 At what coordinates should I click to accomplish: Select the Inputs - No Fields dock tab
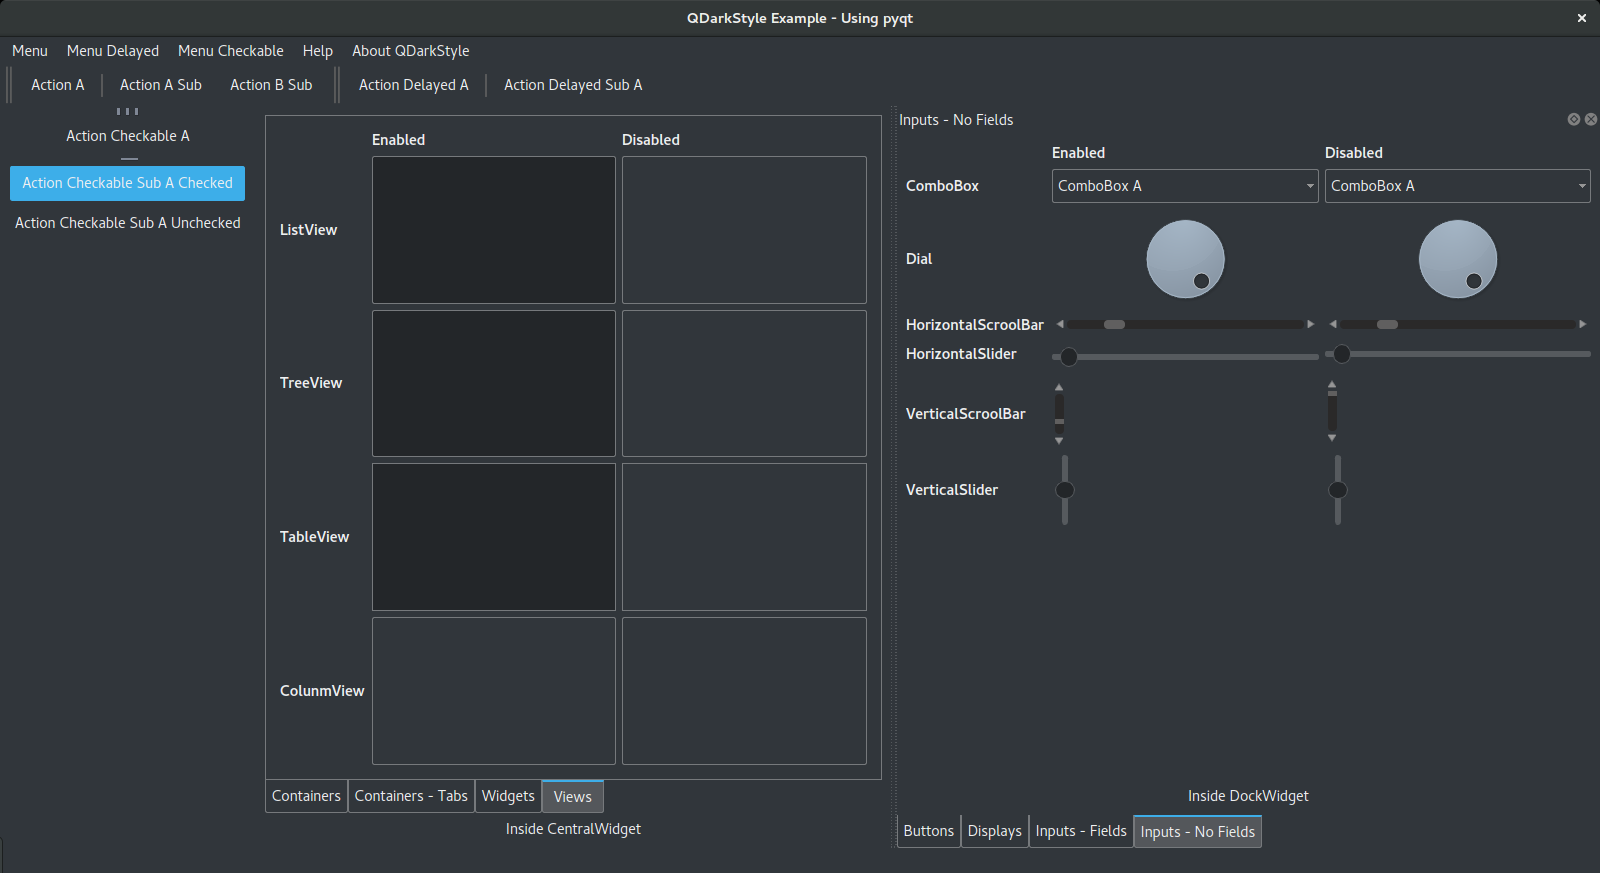coord(1198,831)
